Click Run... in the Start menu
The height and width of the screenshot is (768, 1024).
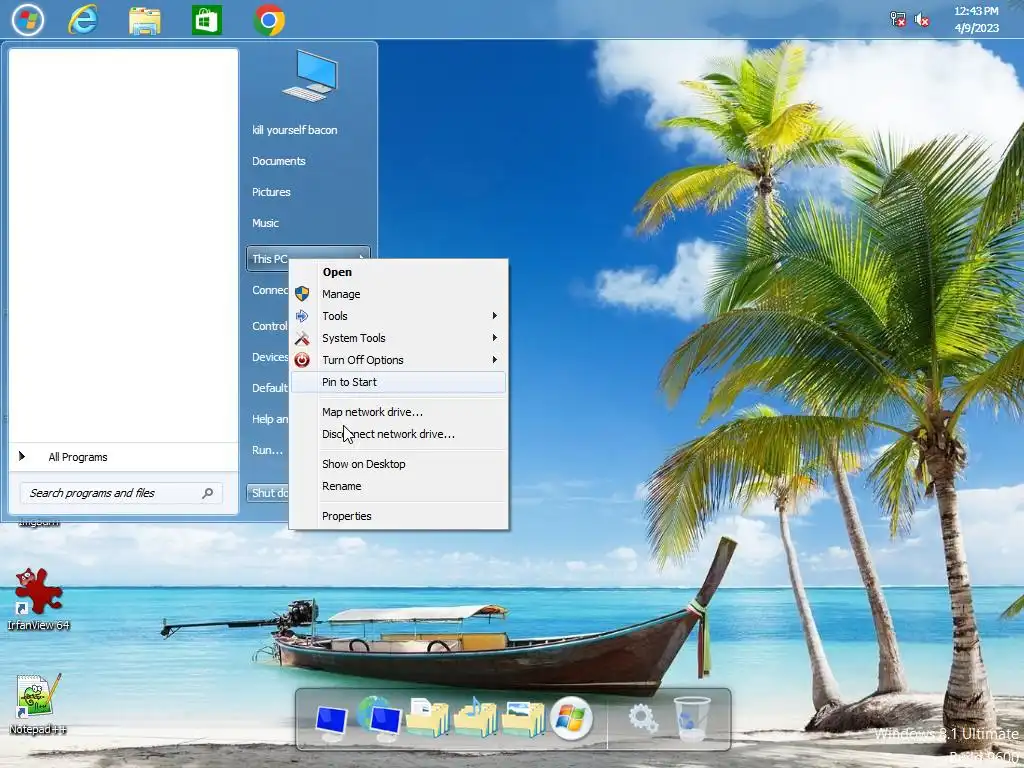[267, 450]
